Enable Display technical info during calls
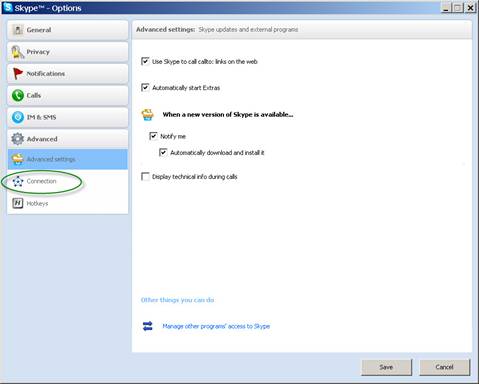The image size is (479, 384). pos(145,176)
